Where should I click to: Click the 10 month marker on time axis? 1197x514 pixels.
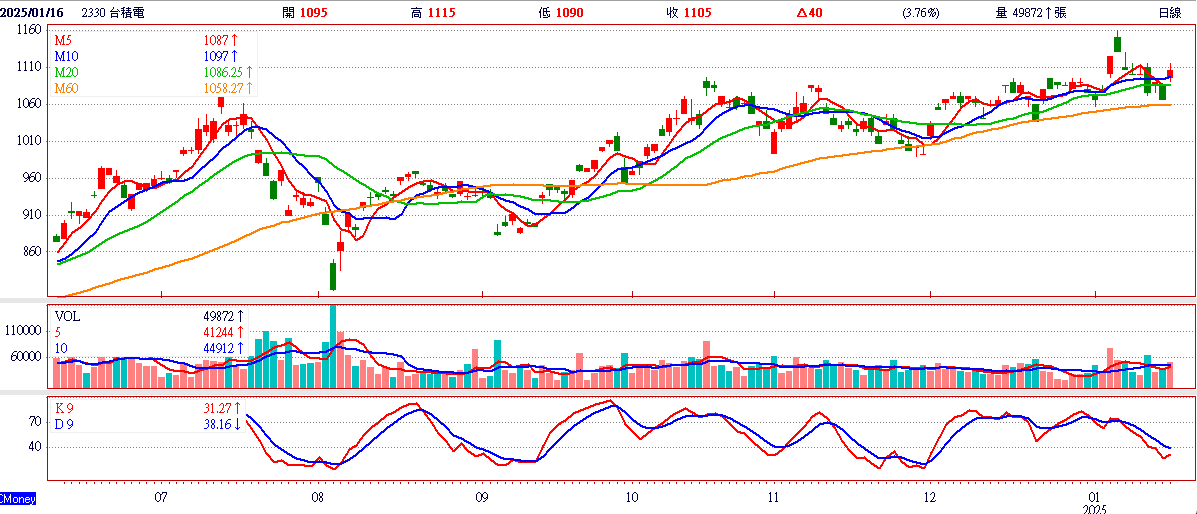click(x=631, y=498)
